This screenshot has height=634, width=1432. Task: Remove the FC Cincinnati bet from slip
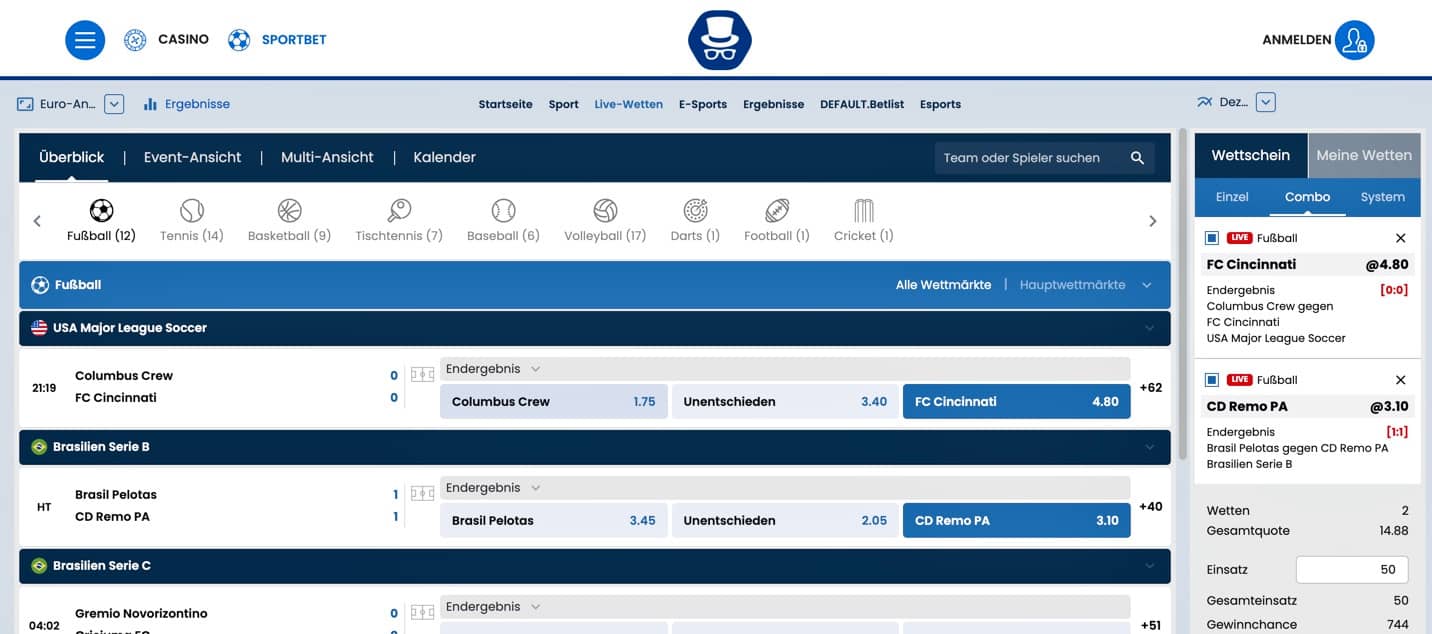1400,238
